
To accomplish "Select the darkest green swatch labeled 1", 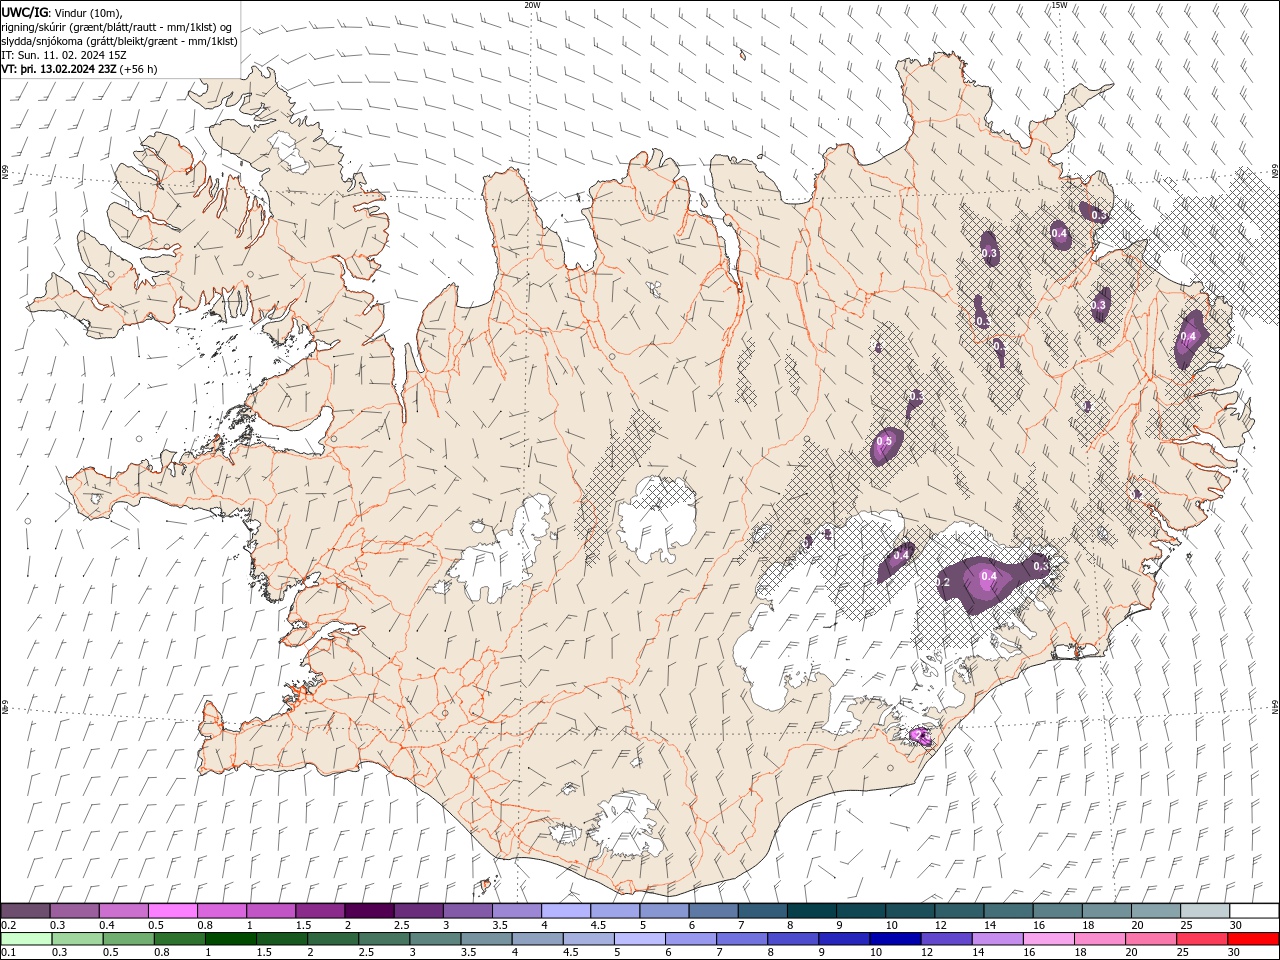I will click(230, 939).
